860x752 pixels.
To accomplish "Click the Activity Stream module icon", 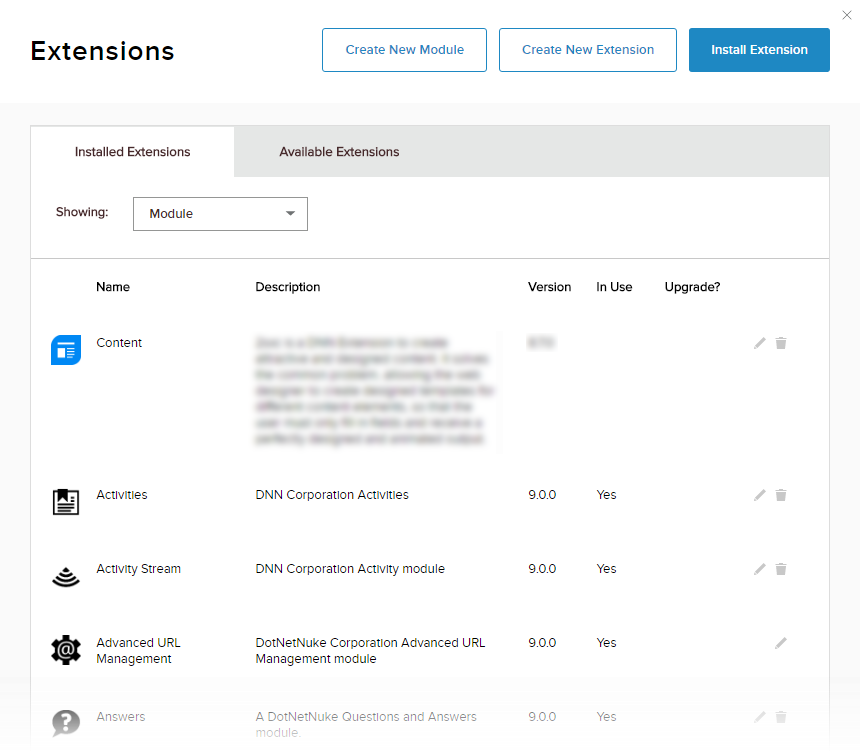I will [66, 576].
